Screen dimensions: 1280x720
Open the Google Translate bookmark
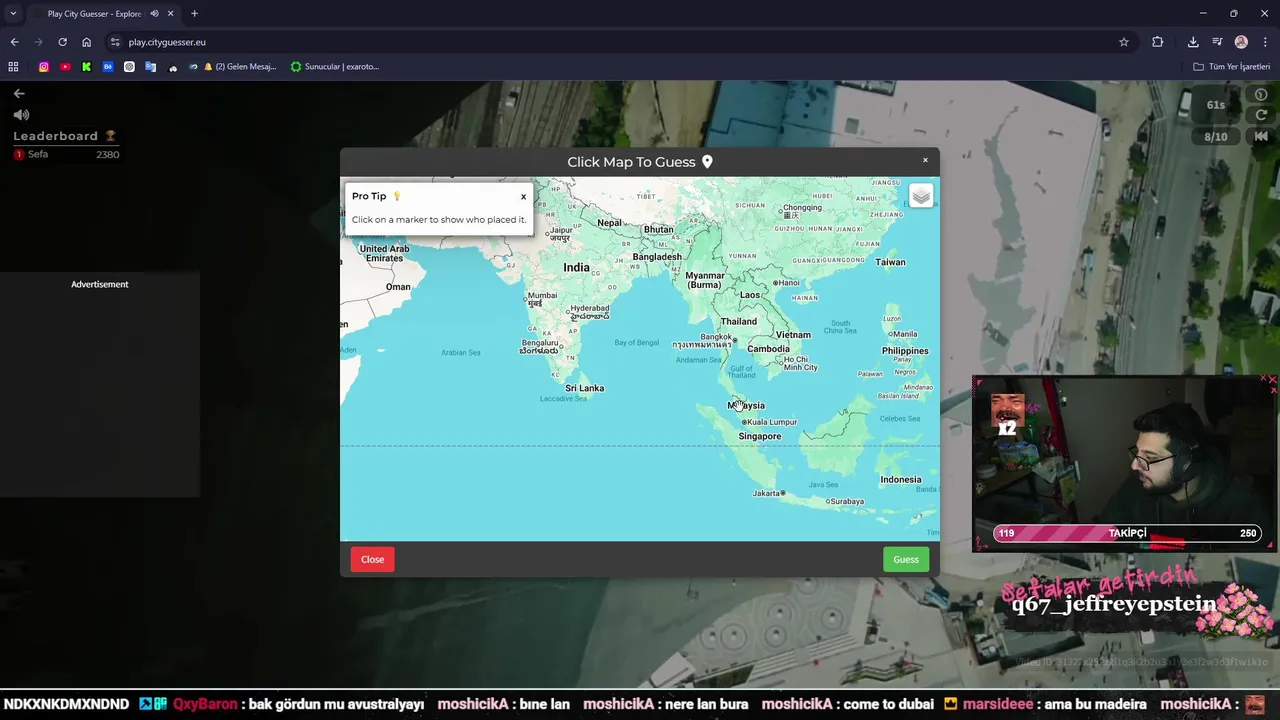[151, 67]
